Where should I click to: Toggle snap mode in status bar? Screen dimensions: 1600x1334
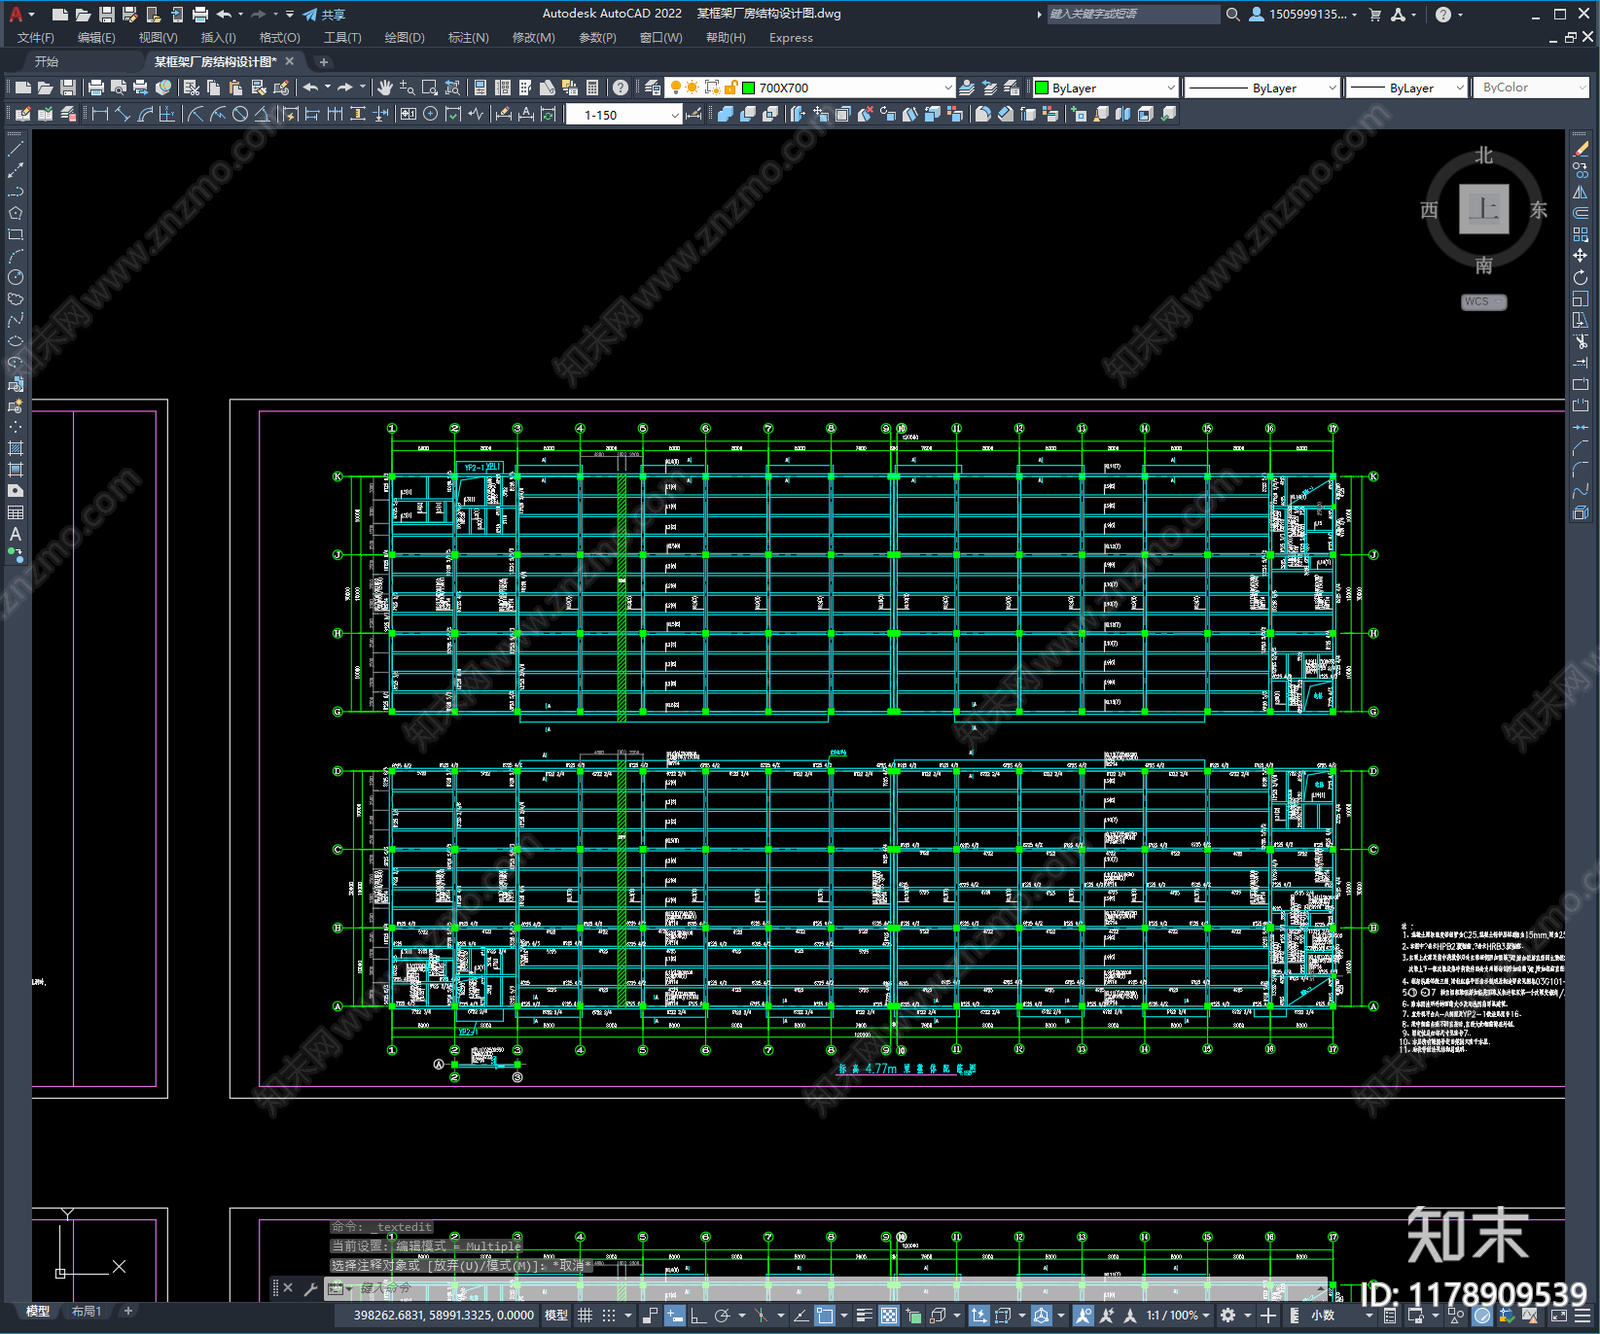[x=609, y=1315]
